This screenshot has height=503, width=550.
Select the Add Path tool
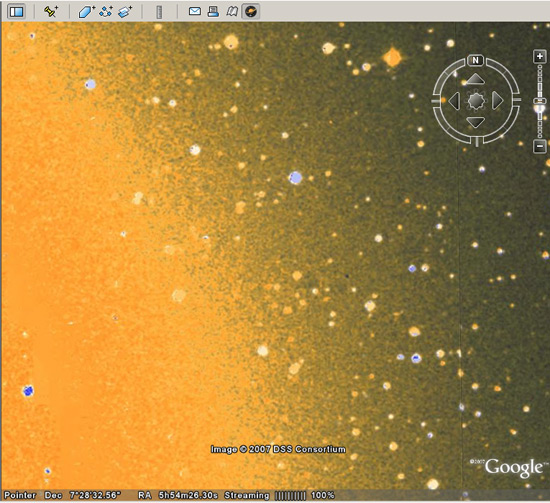(x=106, y=12)
